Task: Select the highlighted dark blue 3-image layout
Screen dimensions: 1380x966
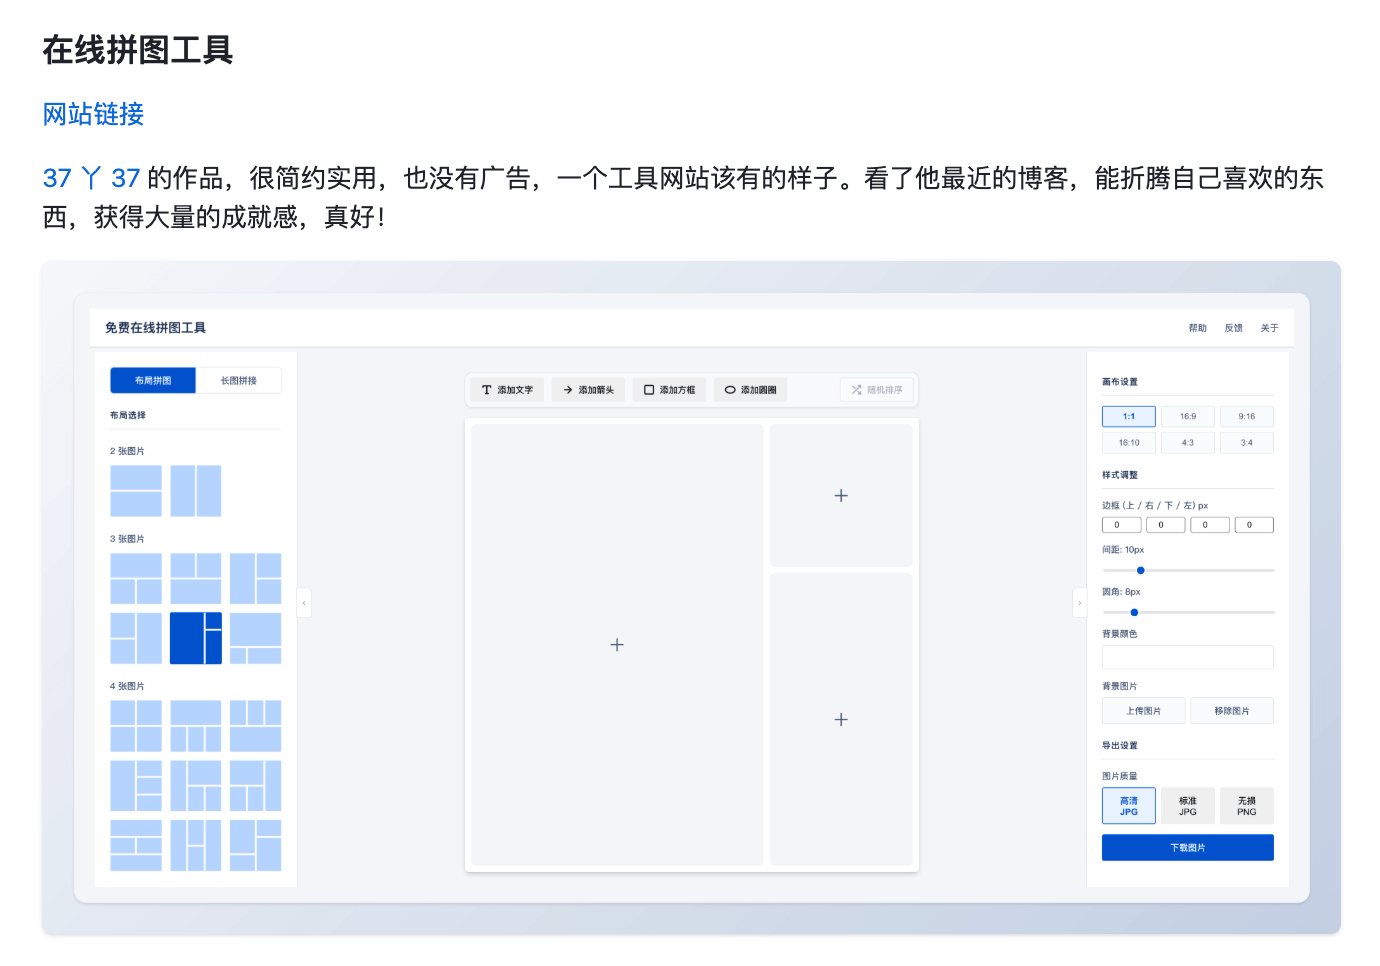Action: pyautogui.click(x=196, y=638)
